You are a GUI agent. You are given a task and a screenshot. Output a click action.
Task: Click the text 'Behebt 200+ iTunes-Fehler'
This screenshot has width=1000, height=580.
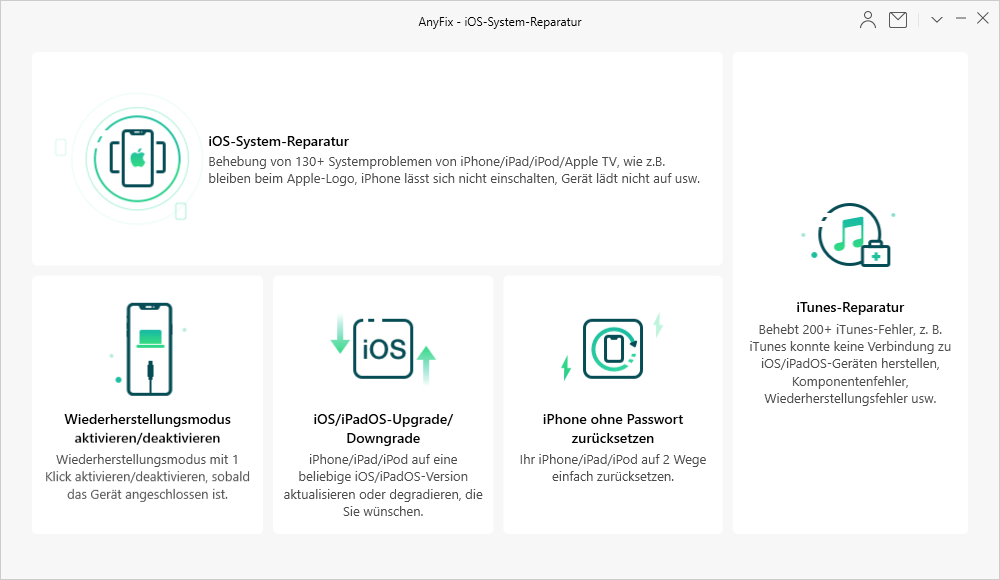click(850, 364)
